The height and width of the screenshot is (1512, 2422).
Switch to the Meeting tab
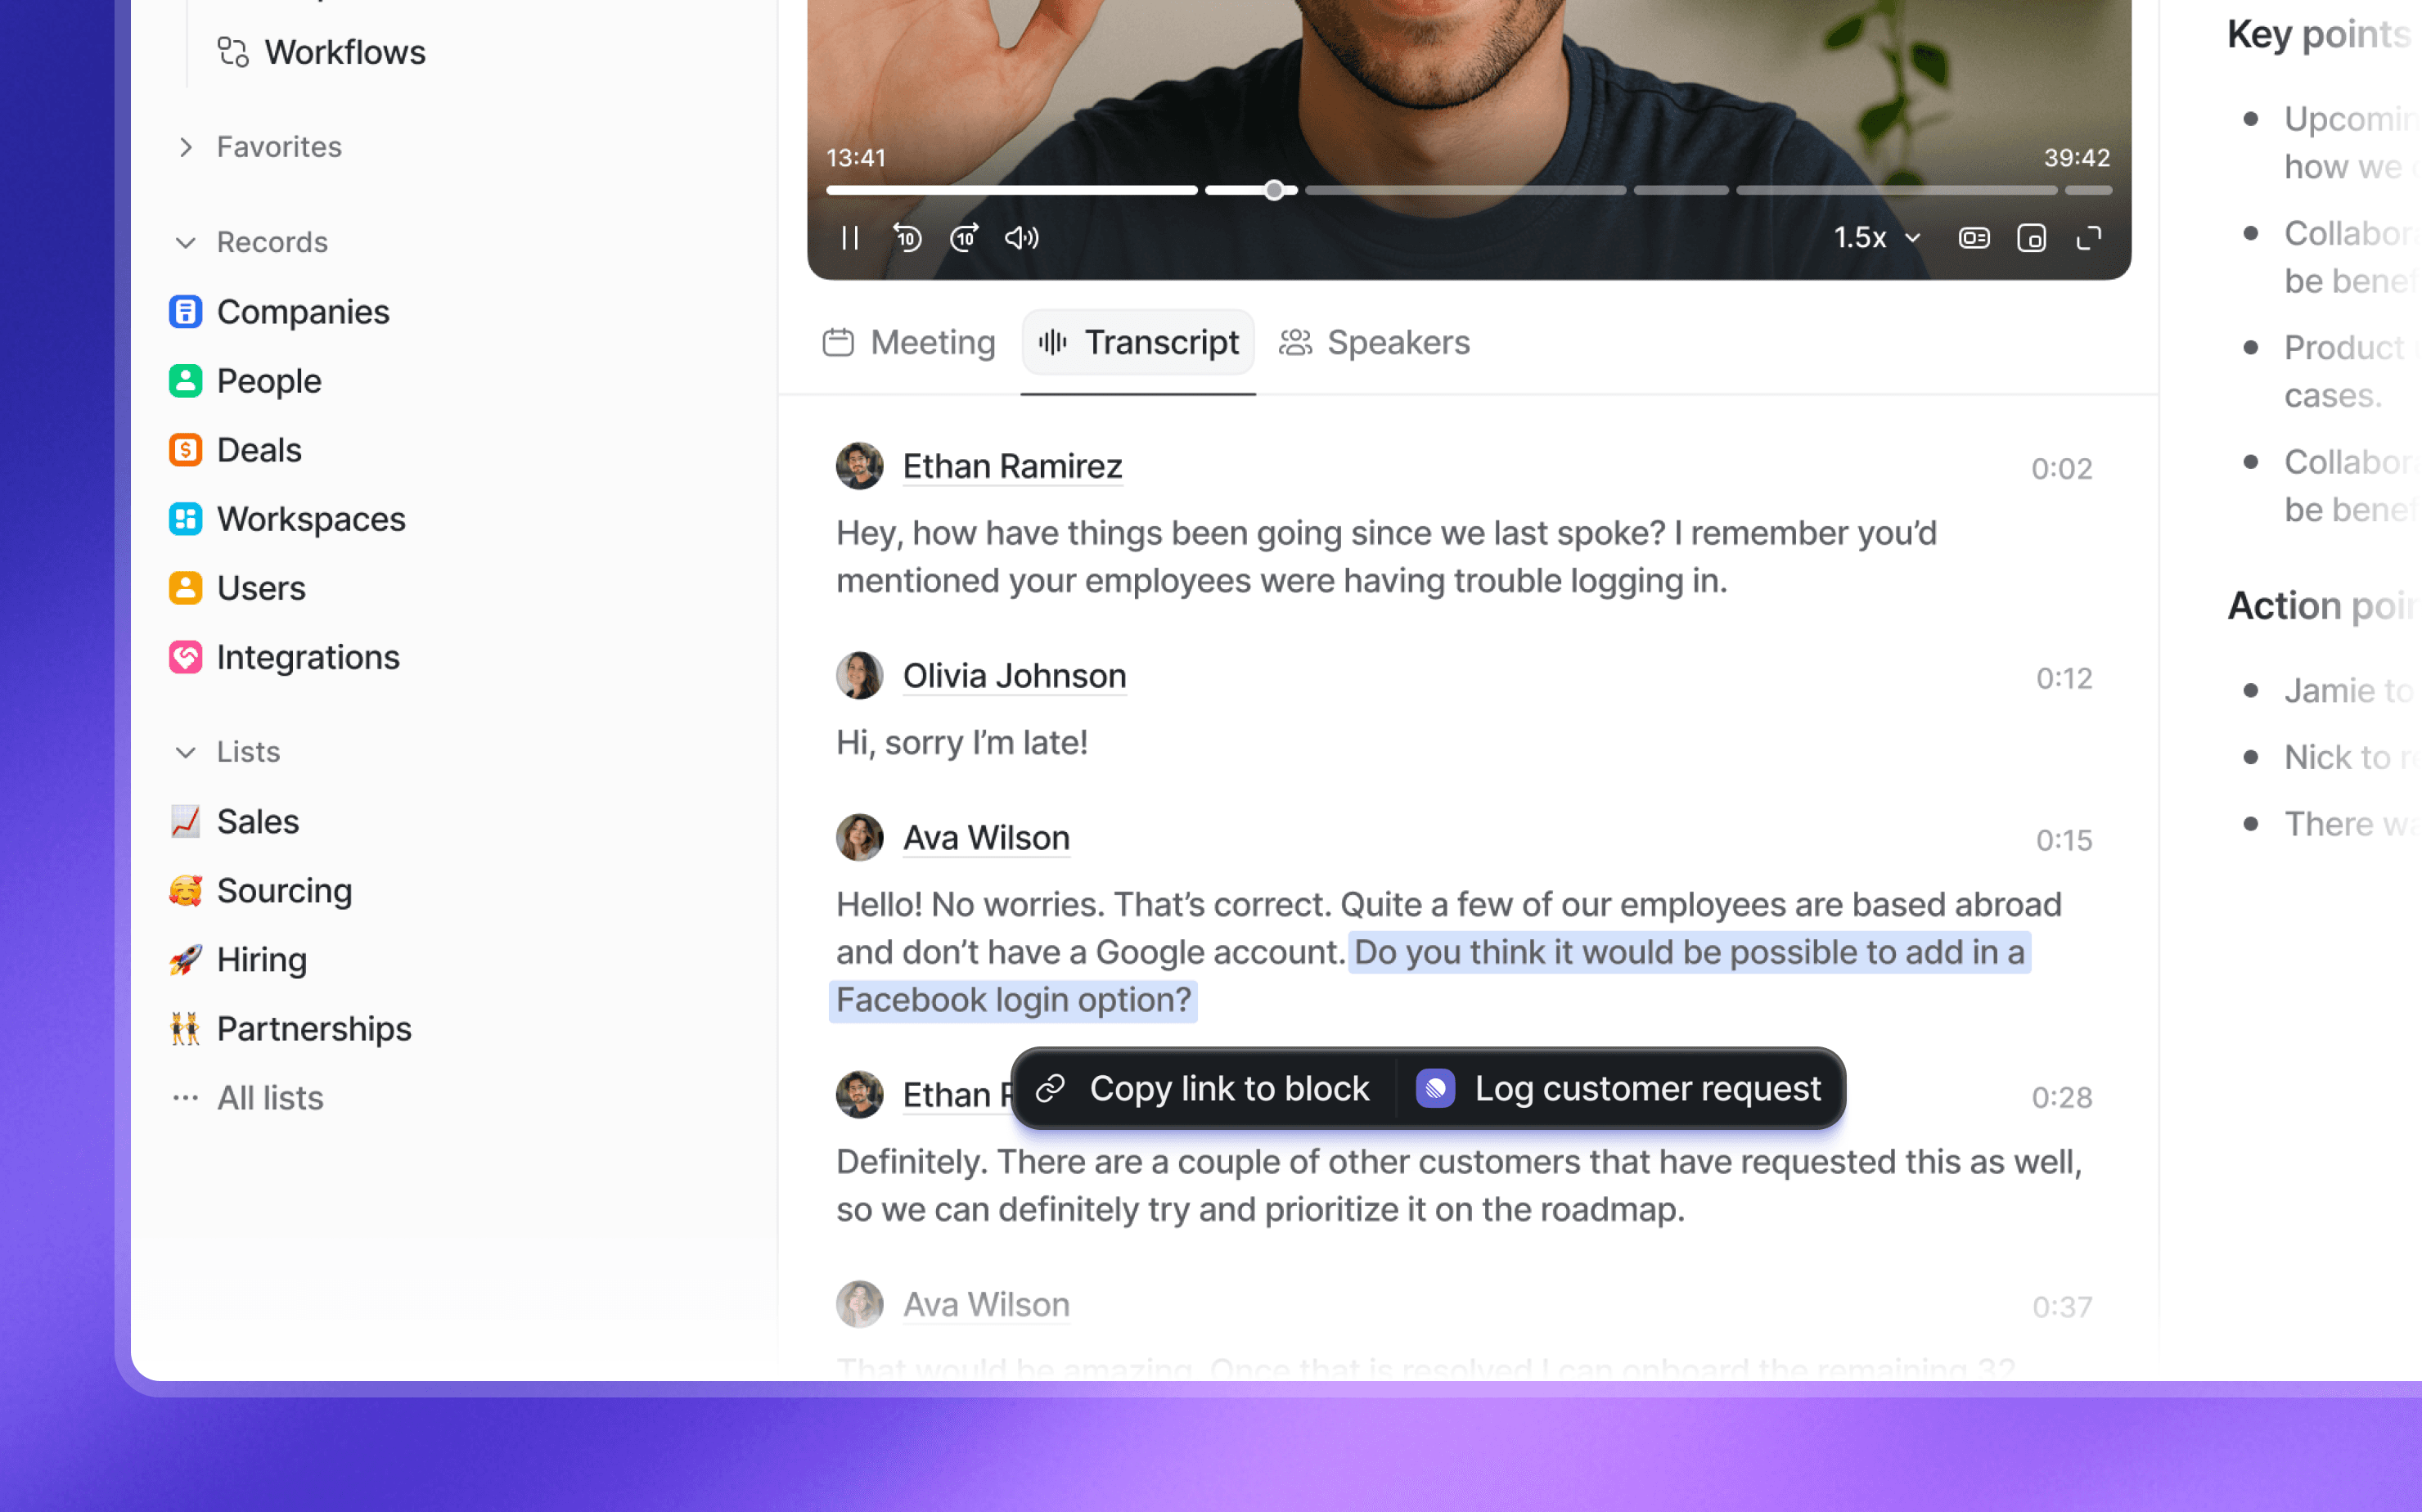tap(909, 343)
